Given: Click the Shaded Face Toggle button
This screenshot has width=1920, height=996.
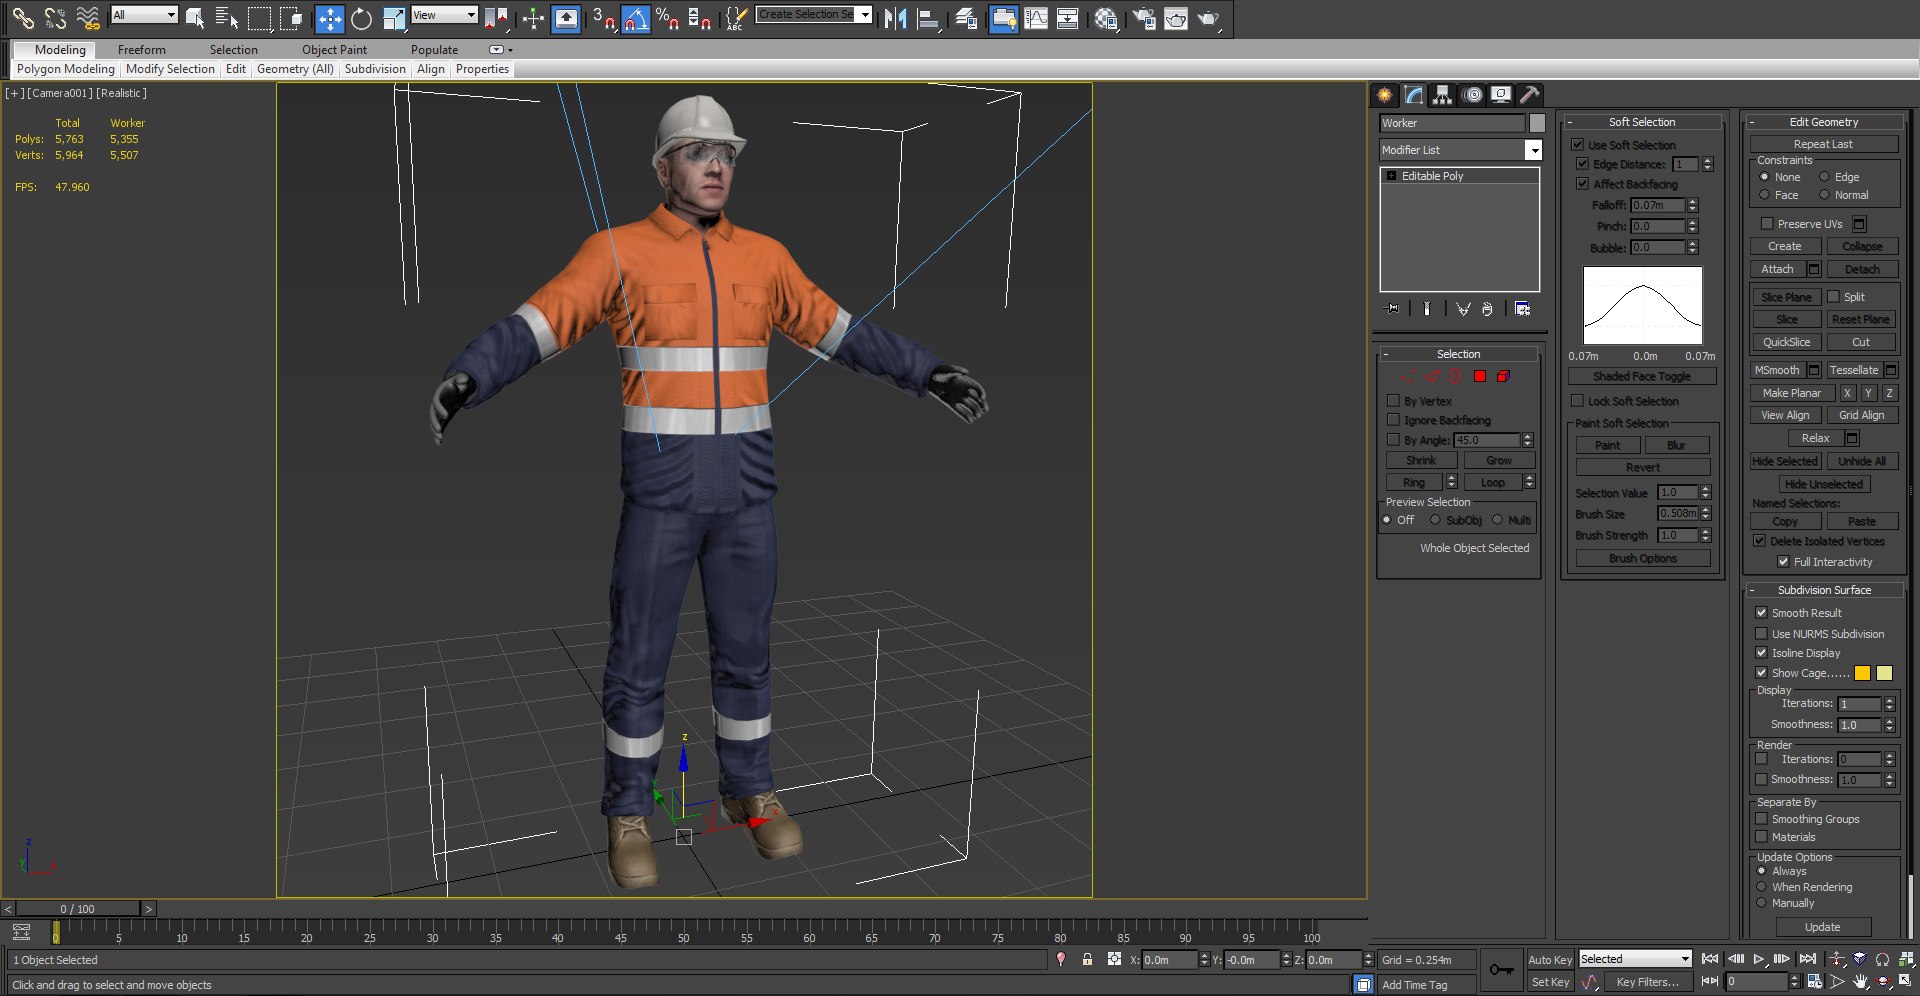Looking at the screenshot, I should click(x=1642, y=376).
